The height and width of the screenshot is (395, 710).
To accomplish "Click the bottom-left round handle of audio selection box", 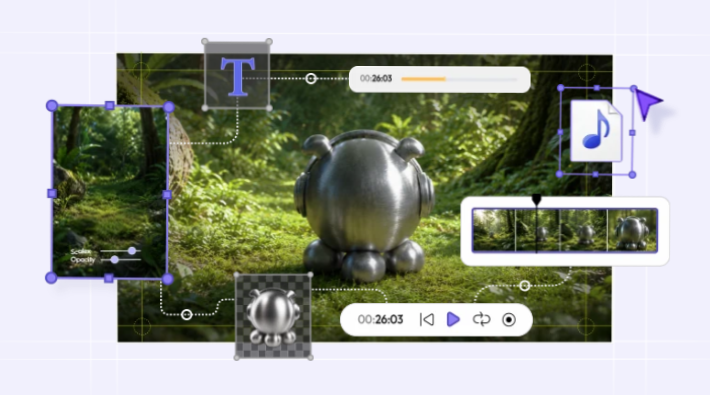I will [x=560, y=174].
